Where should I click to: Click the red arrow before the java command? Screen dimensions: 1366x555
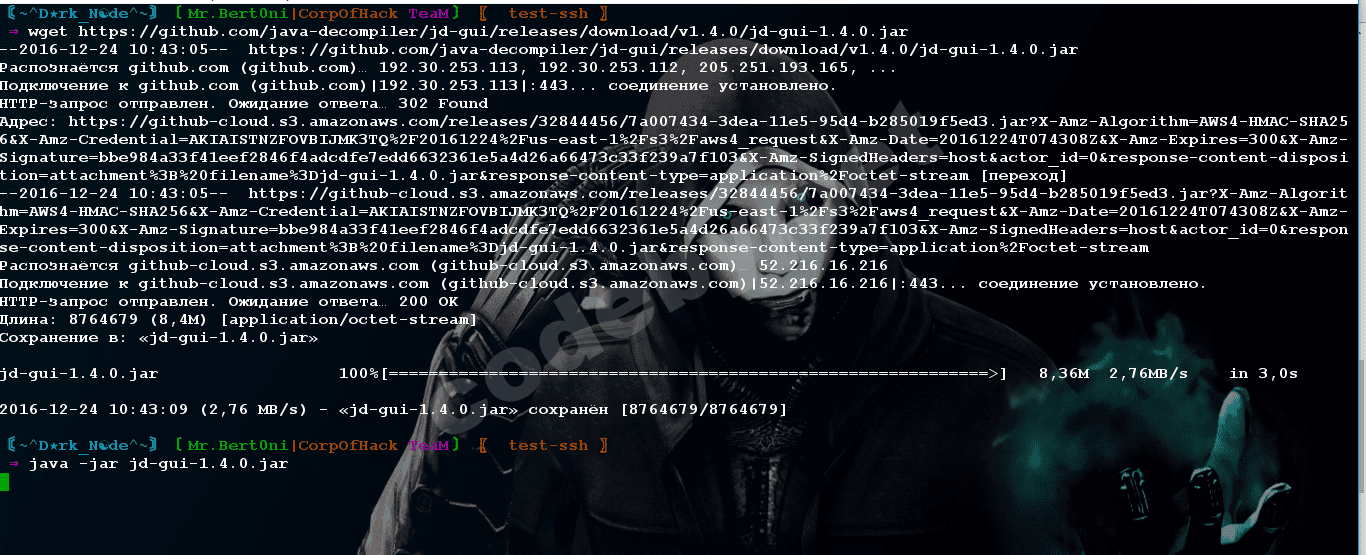pos(14,464)
